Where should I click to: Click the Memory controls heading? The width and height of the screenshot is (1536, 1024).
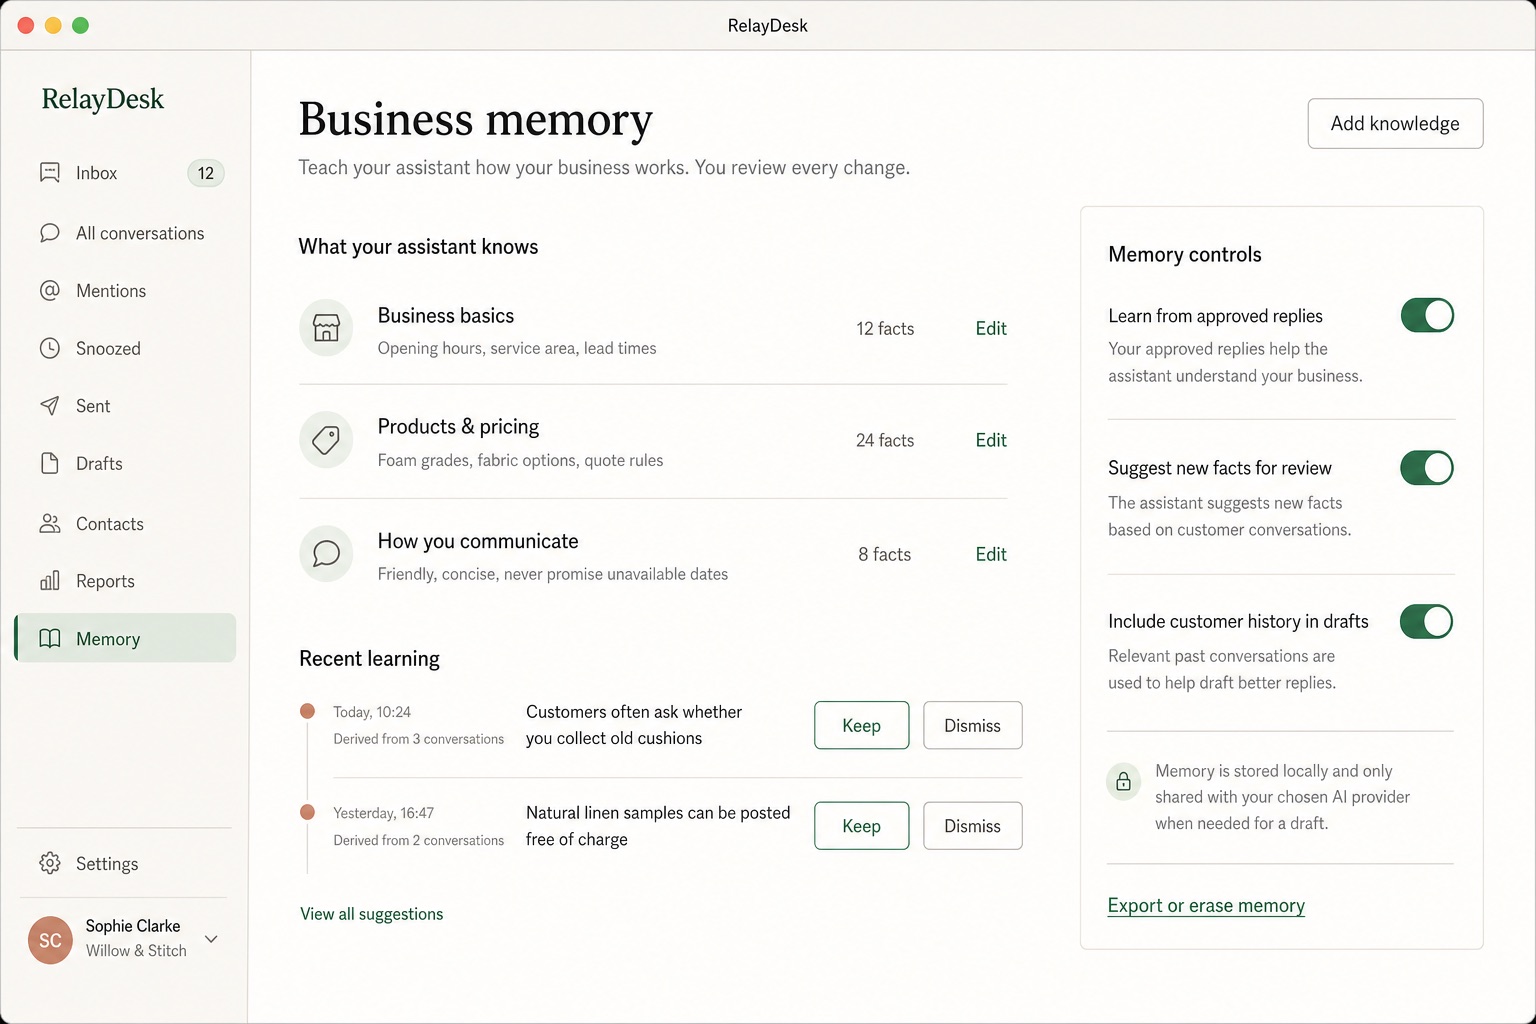click(x=1185, y=254)
